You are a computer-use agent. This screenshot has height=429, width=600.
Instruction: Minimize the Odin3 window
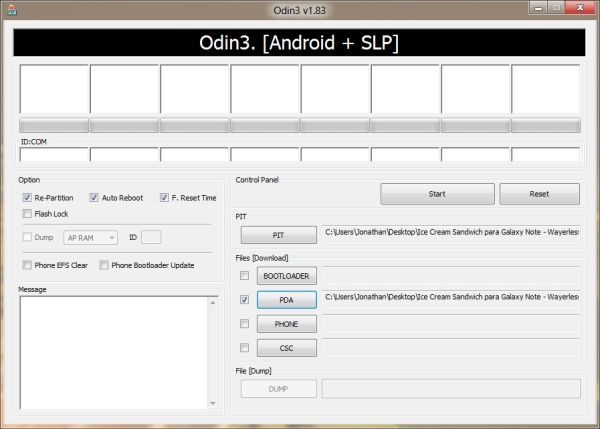(x=538, y=8)
